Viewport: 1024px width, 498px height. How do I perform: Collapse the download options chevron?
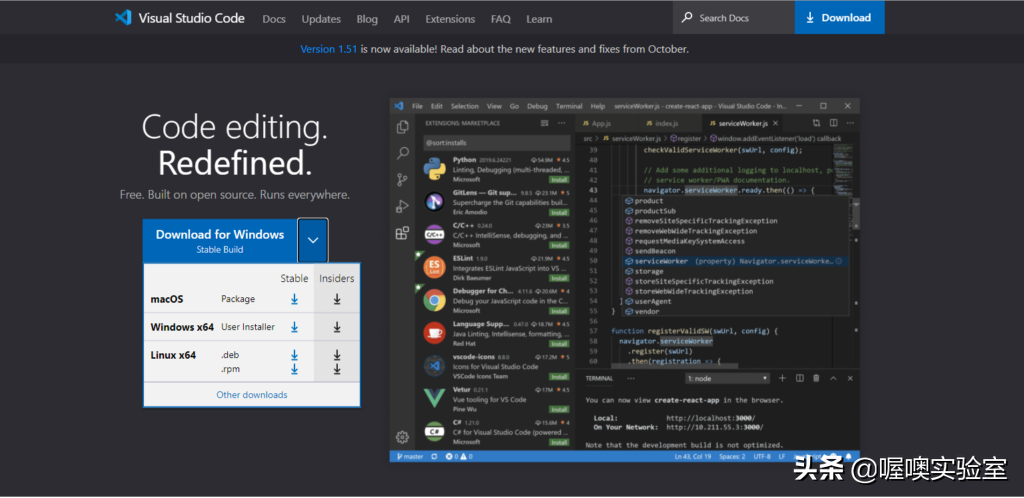point(313,240)
